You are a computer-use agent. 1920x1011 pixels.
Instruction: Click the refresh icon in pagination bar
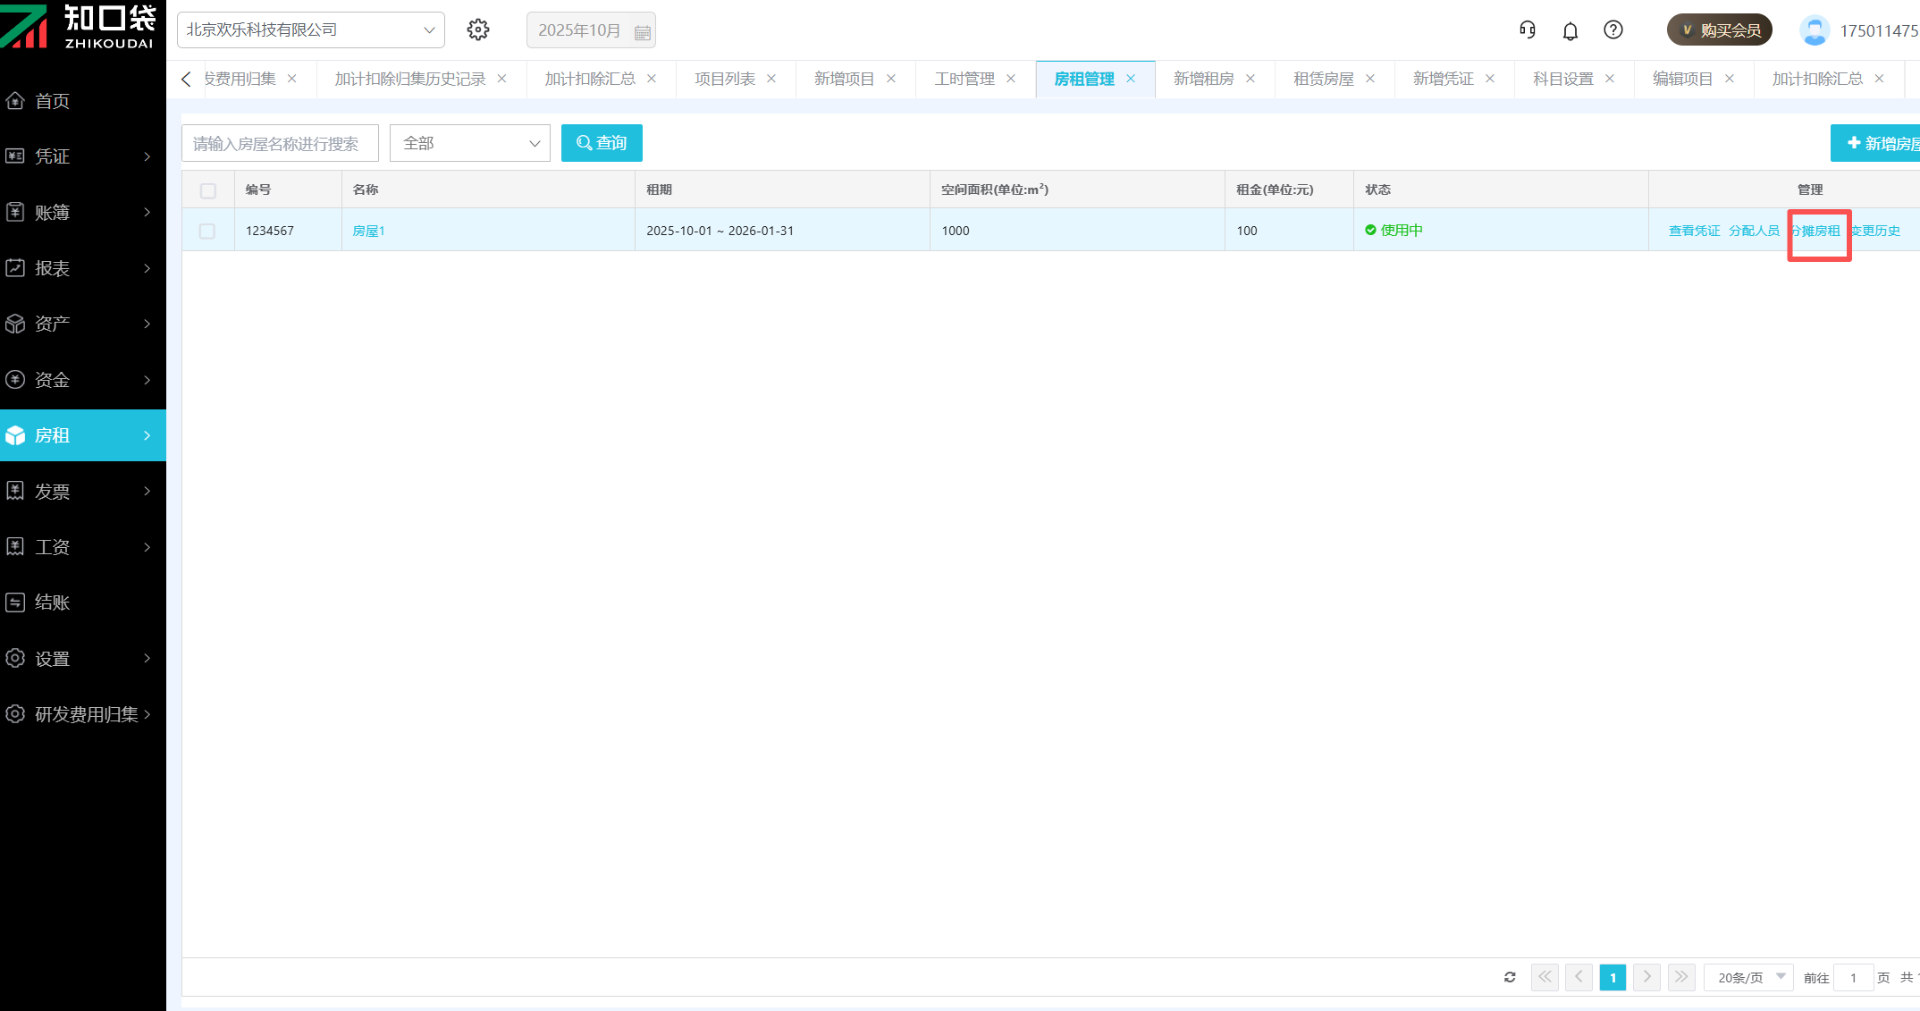coord(1510,977)
